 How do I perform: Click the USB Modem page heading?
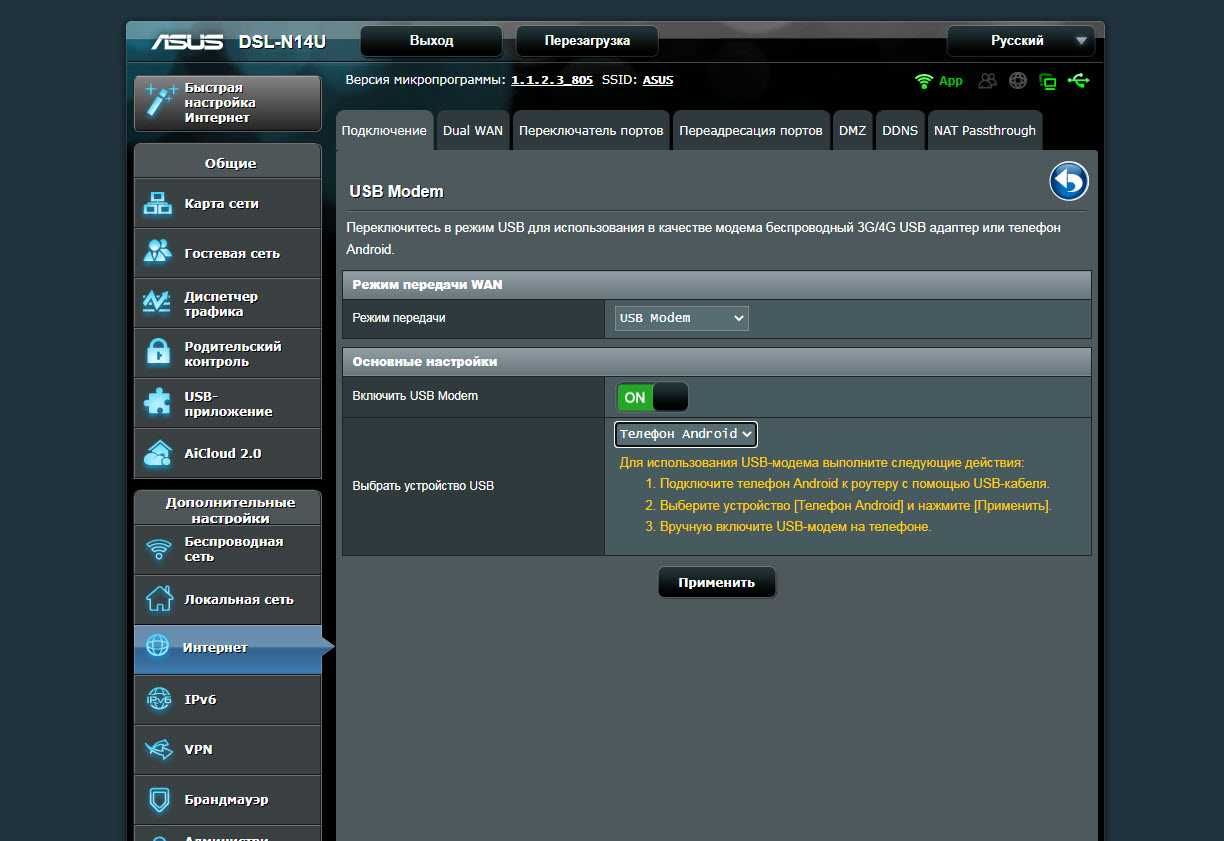pyautogui.click(x=396, y=191)
